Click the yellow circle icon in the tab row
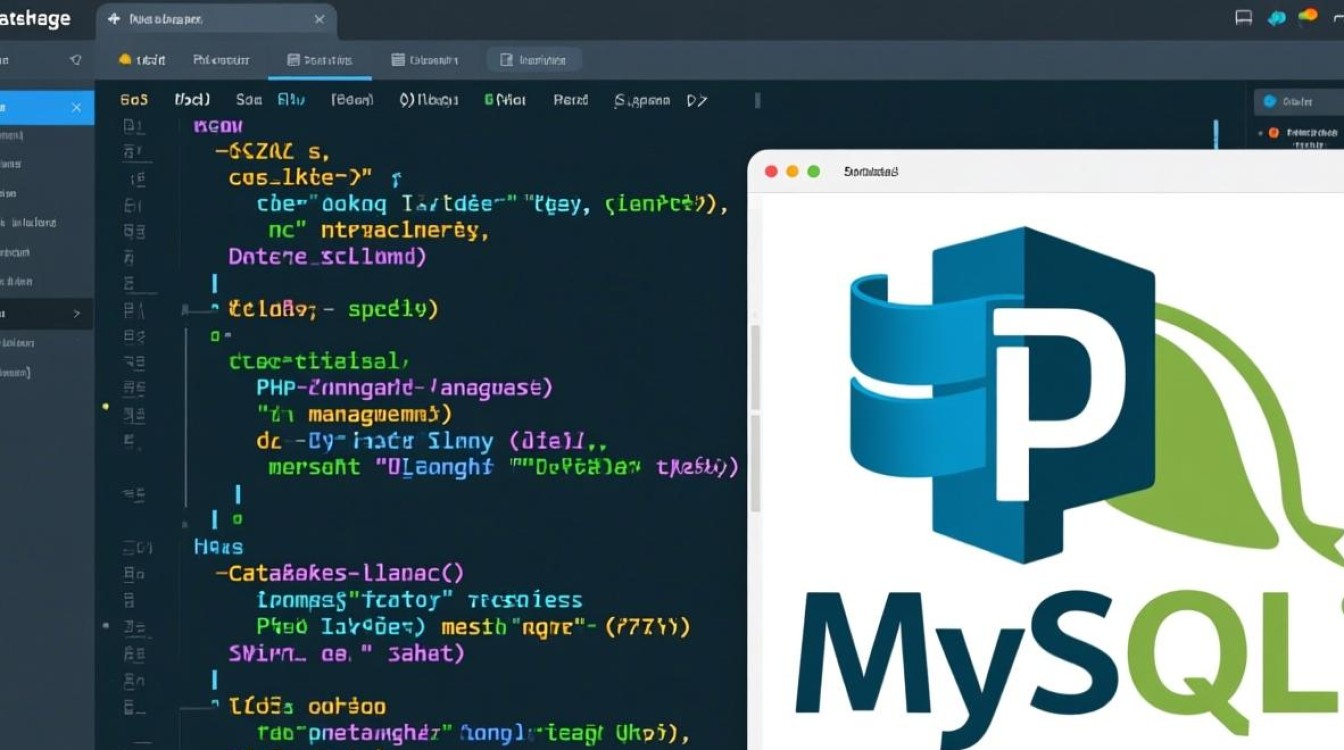Image resolution: width=1344 pixels, height=750 pixels. 126,60
